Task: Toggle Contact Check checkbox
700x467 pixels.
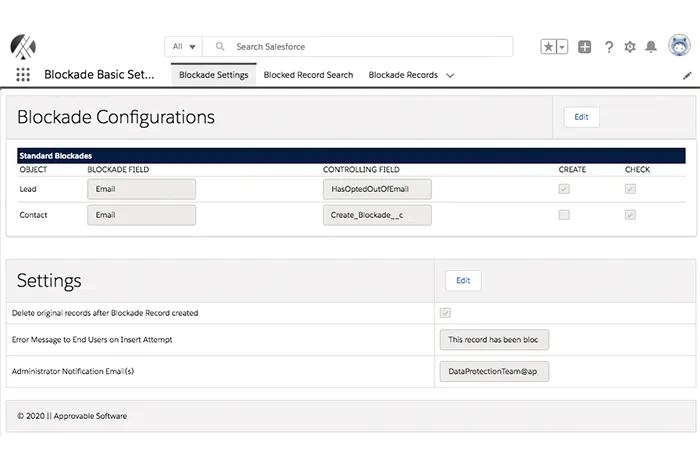Action: 630,215
